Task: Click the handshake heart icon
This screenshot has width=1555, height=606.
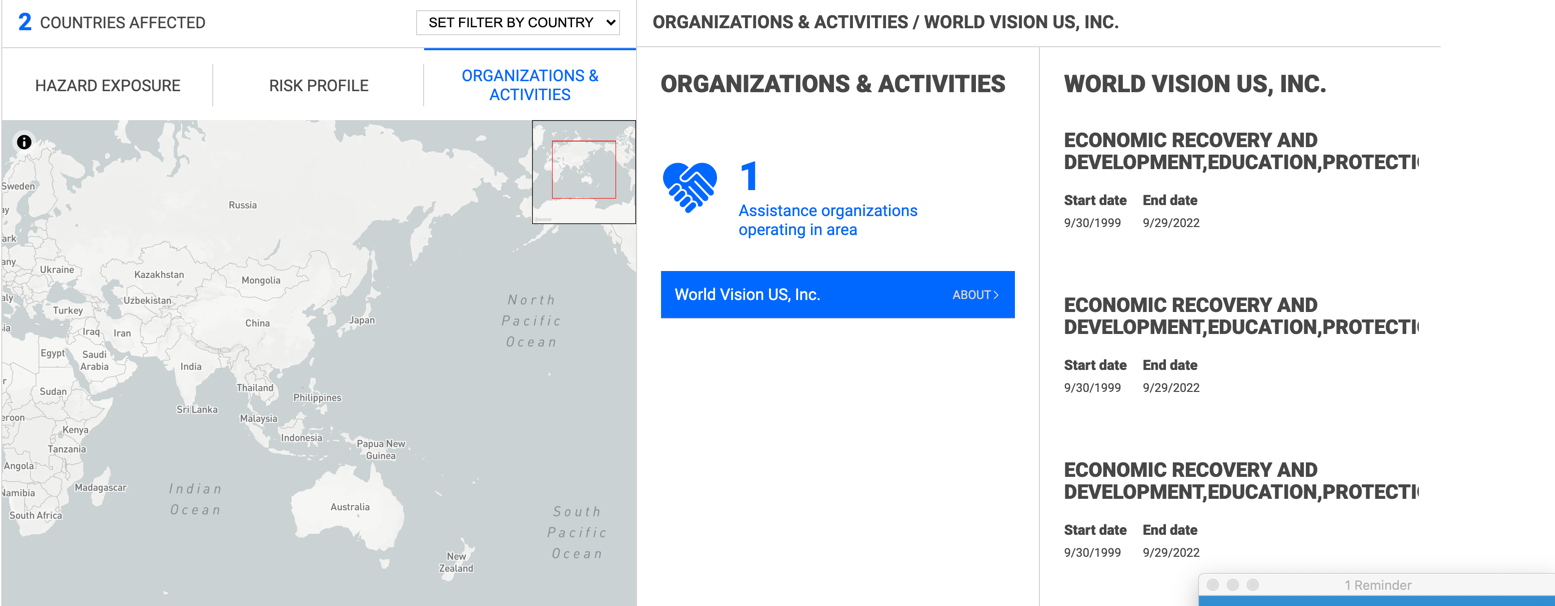Action: point(690,187)
